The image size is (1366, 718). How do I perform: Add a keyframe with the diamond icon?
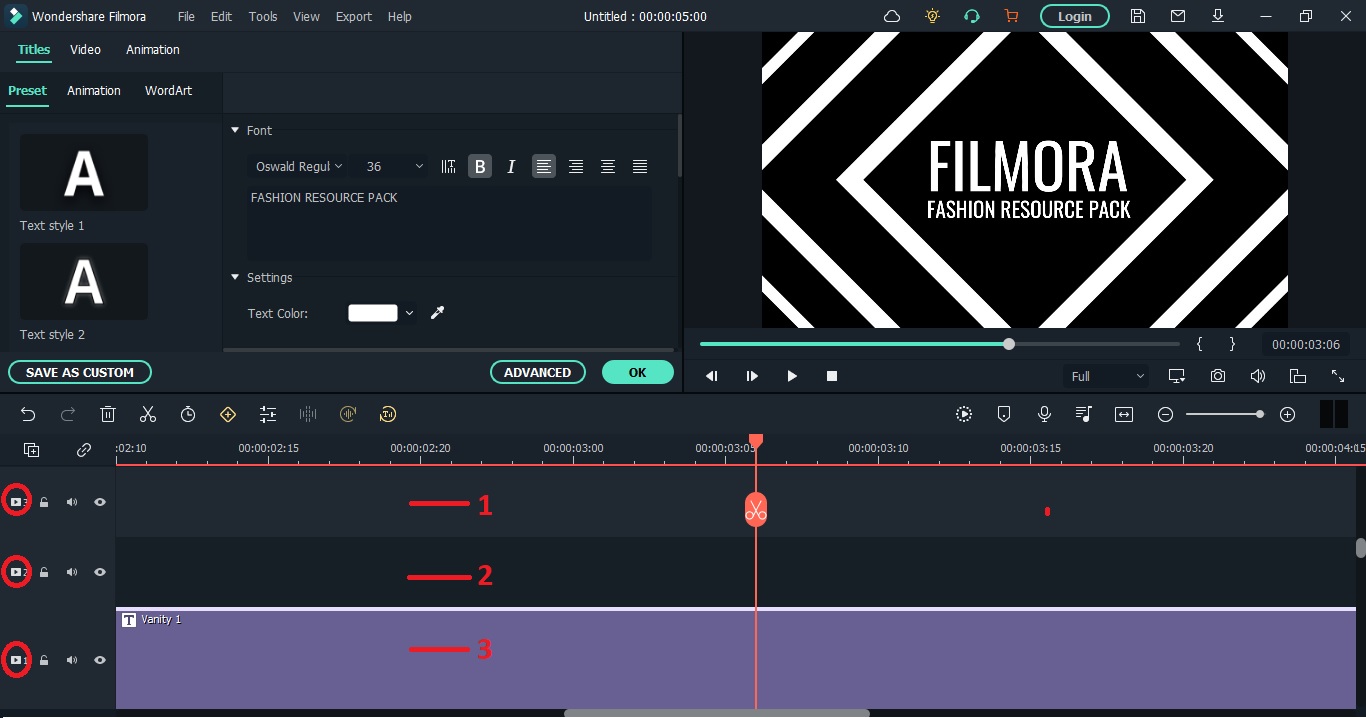228,414
